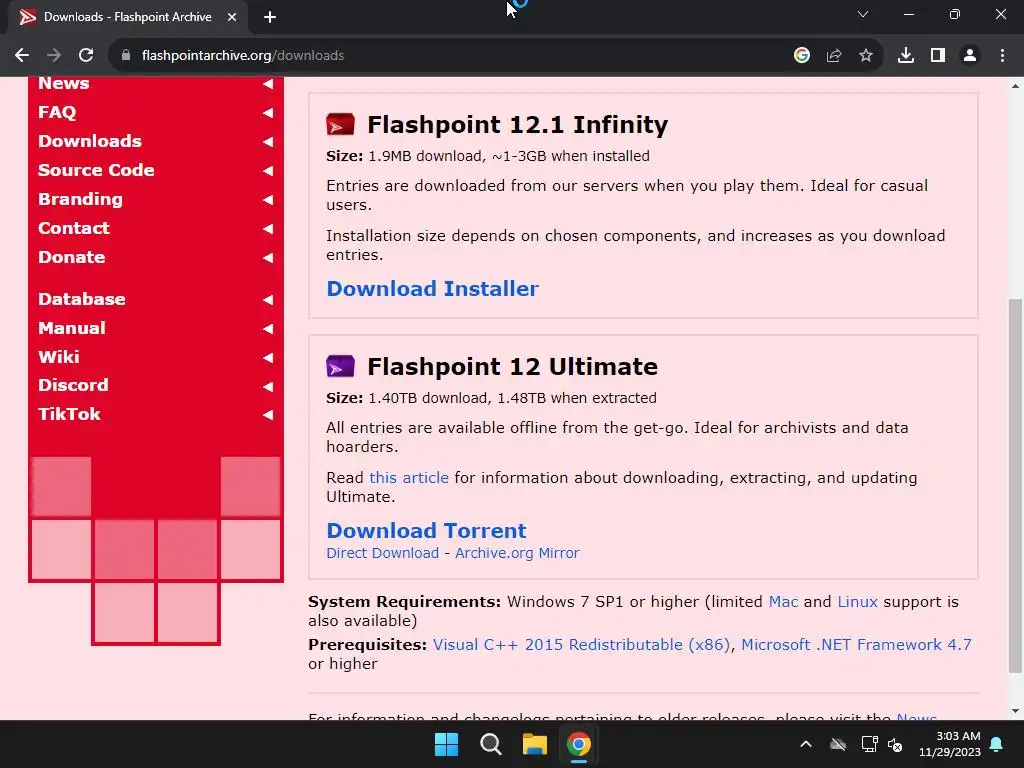1024x768 pixels.
Task: Click the scrollbar up arrow
Action: coord(1015,86)
